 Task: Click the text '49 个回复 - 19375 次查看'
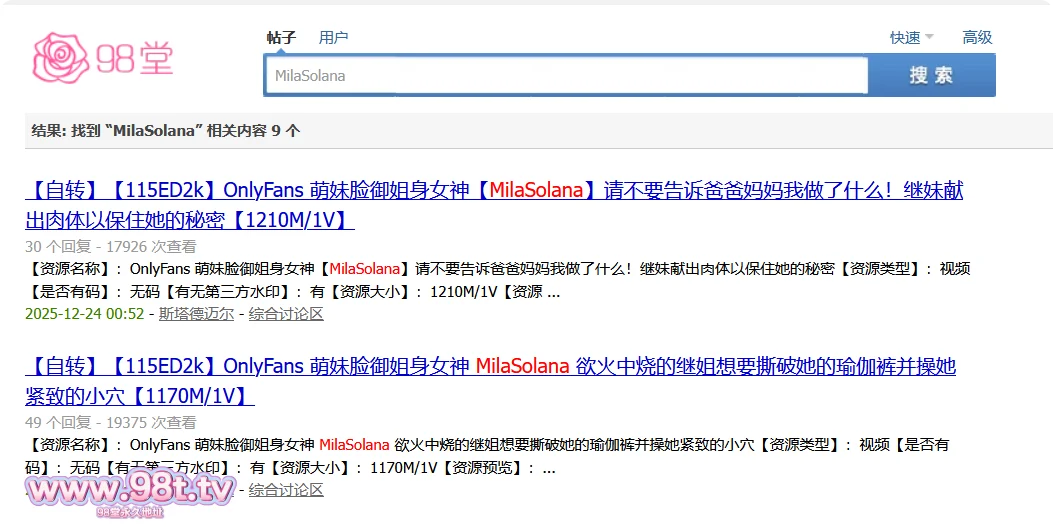(x=111, y=422)
